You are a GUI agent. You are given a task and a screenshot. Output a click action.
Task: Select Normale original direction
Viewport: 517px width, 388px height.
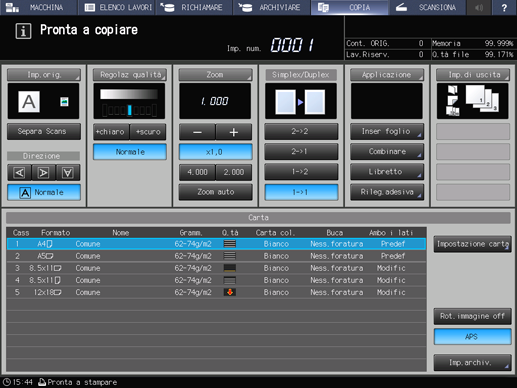click(44, 193)
